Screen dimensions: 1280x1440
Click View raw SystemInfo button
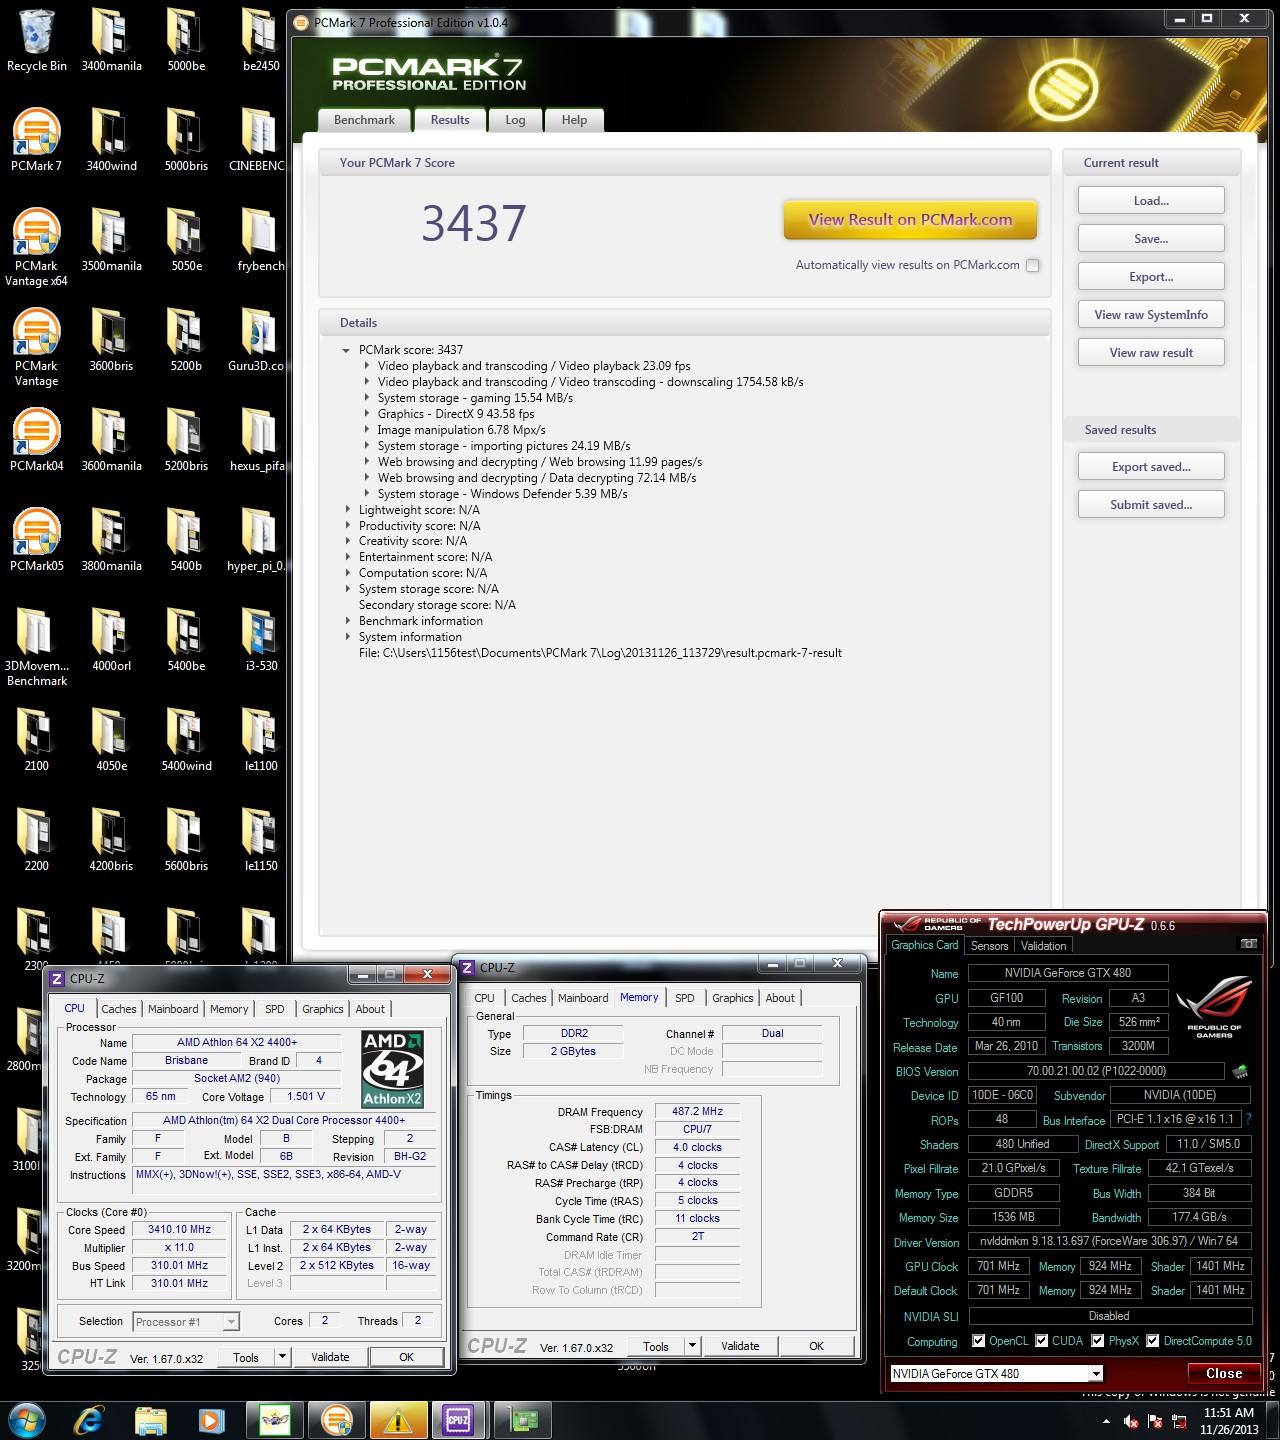[1151, 315]
